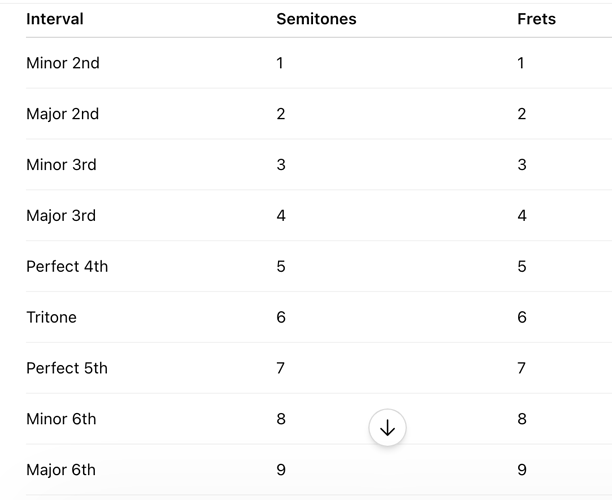Click semitone value 6 in Tritone row
The image size is (612, 500).
[x=281, y=317]
